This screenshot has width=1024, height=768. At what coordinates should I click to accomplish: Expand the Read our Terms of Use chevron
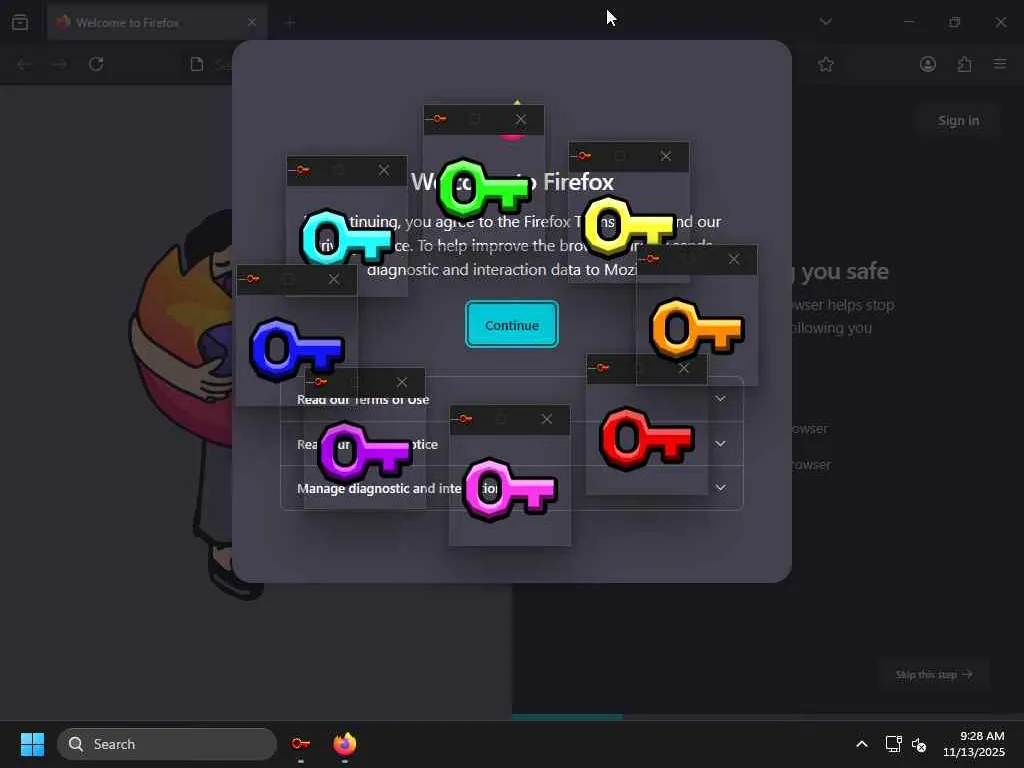point(720,398)
